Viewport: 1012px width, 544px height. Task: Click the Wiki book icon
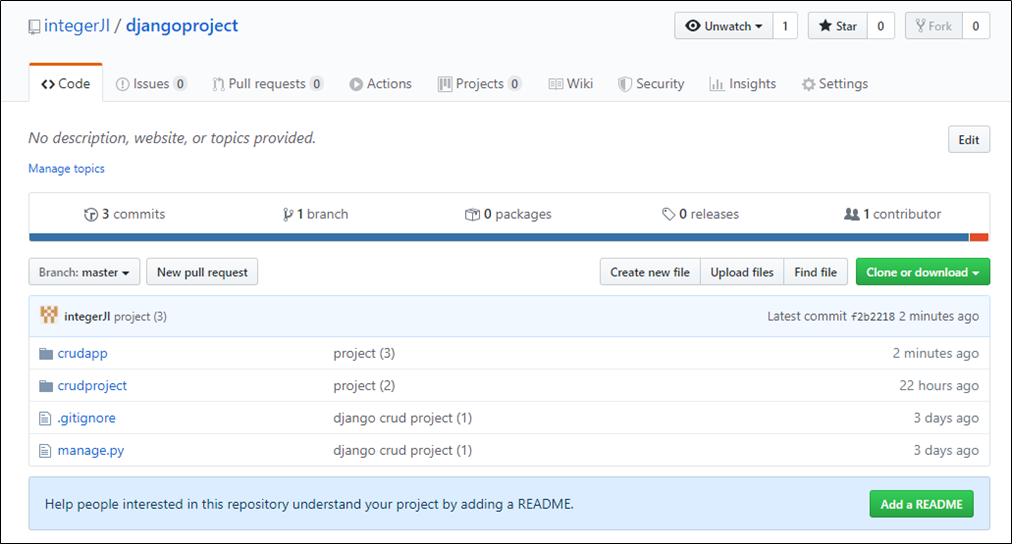pos(556,85)
